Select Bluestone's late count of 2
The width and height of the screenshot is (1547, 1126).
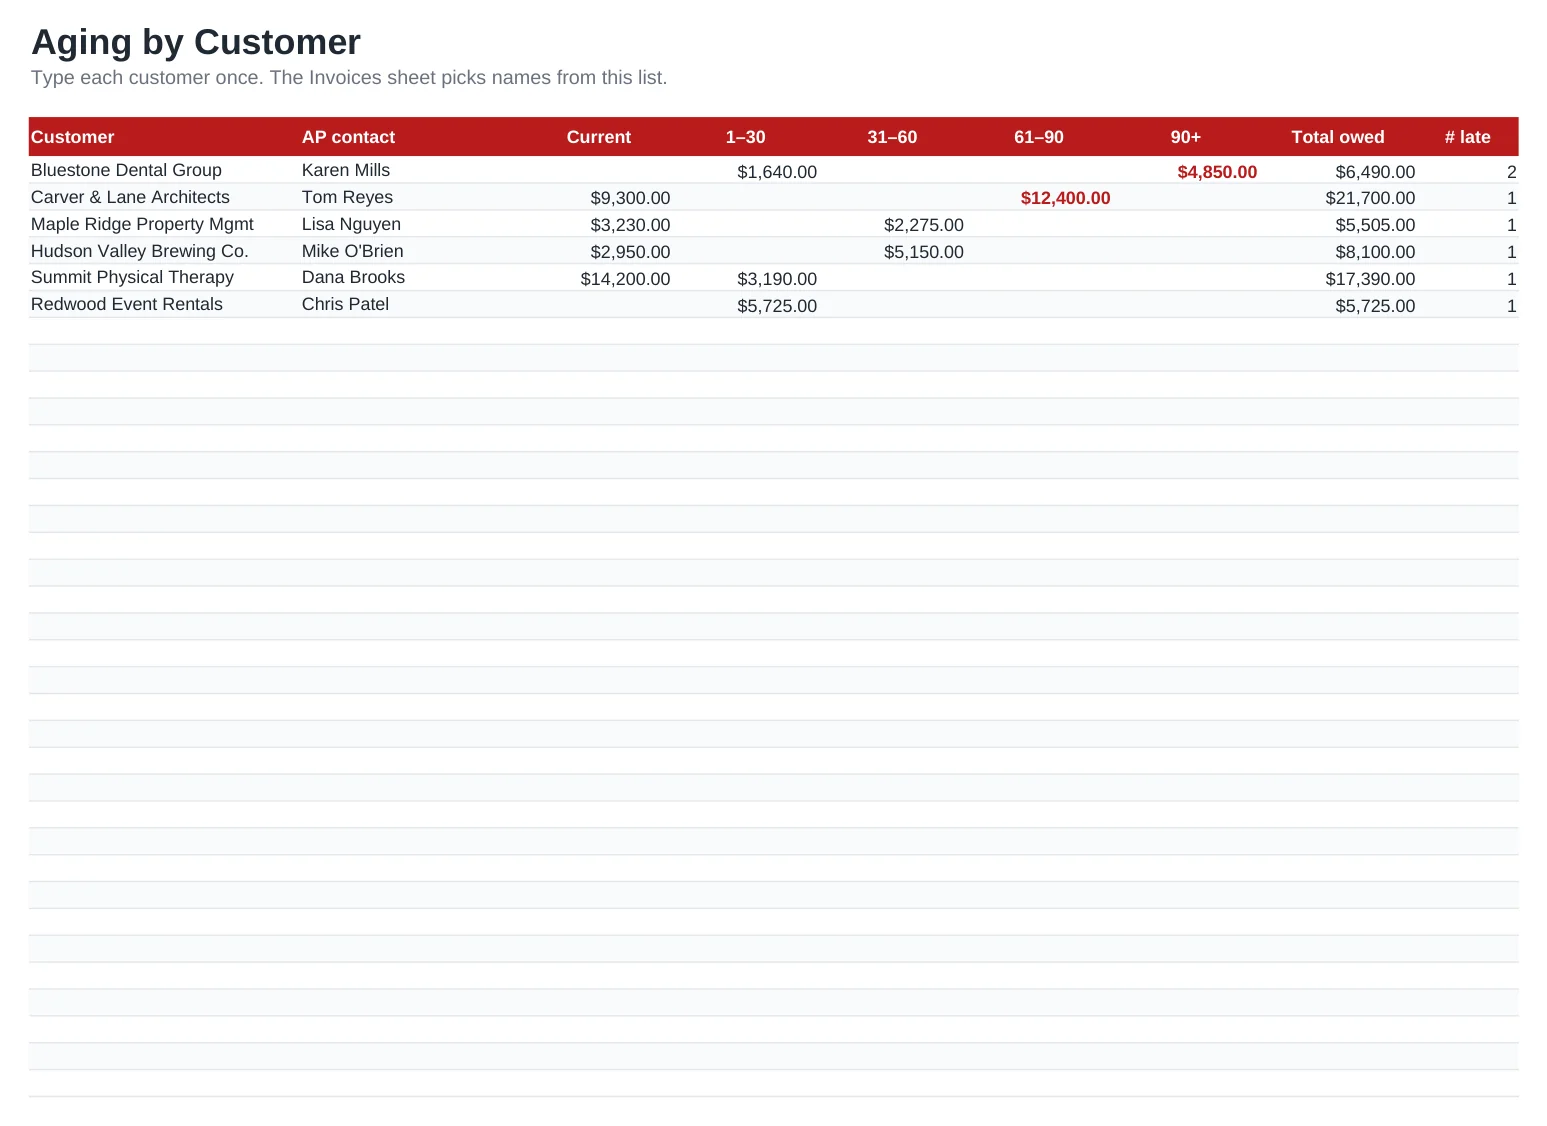(x=1511, y=172)
